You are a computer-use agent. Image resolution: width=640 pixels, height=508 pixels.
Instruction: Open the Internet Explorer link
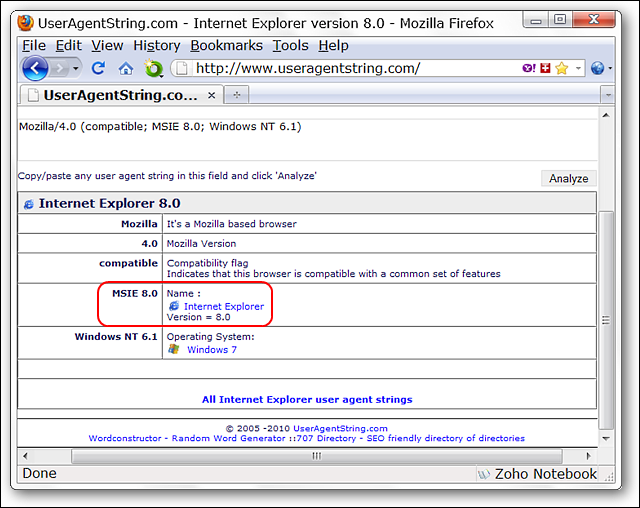[x=223, y=306]
